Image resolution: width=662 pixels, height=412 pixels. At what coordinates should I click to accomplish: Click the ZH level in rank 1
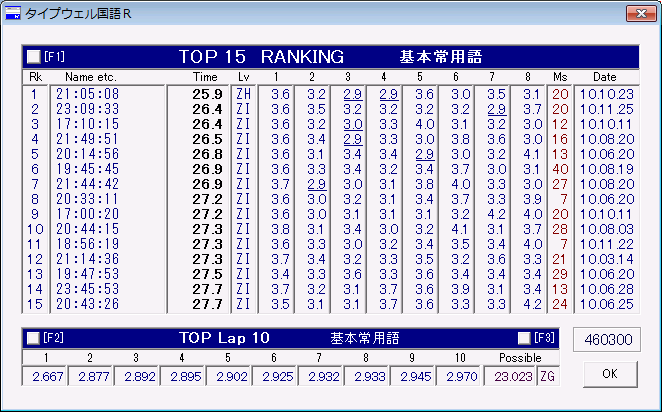coord(244,94)
